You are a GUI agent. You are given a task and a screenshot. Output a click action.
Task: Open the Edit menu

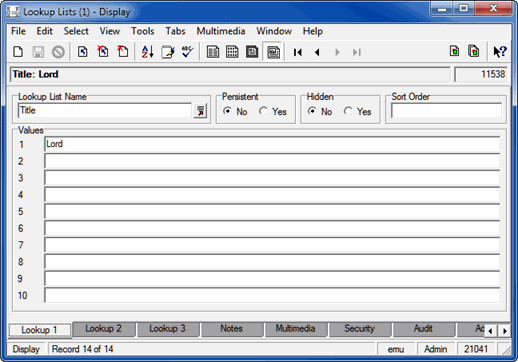pyautogui.click(x=44, y=31)
